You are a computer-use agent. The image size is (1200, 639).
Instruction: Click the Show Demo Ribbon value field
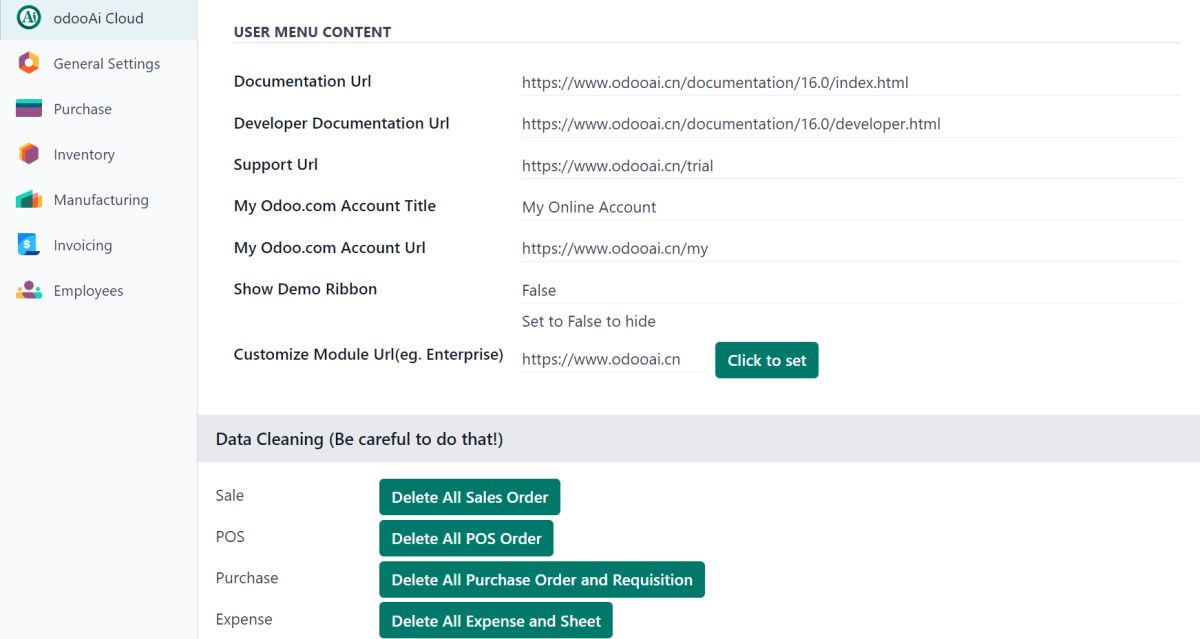[849, 290]
